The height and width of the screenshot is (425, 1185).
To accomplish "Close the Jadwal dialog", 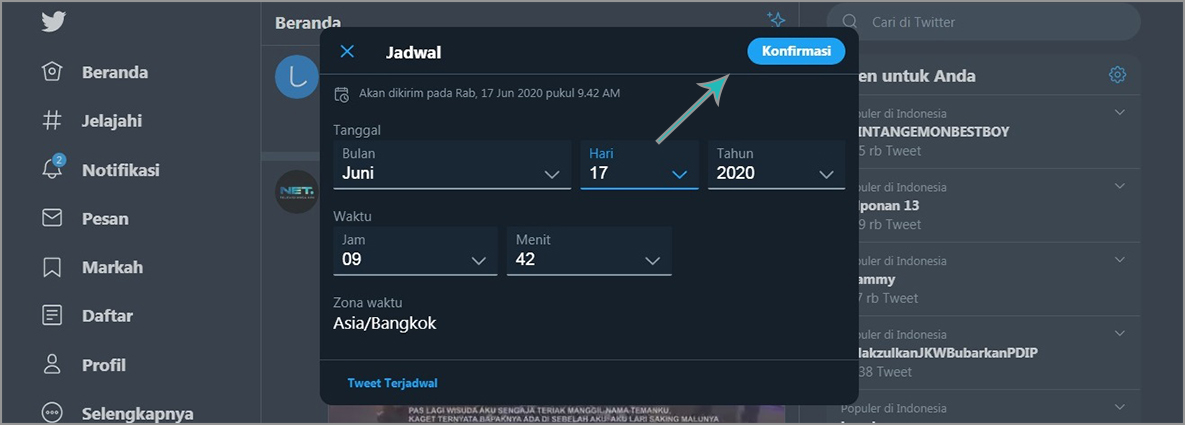I will tap(347, 52).
